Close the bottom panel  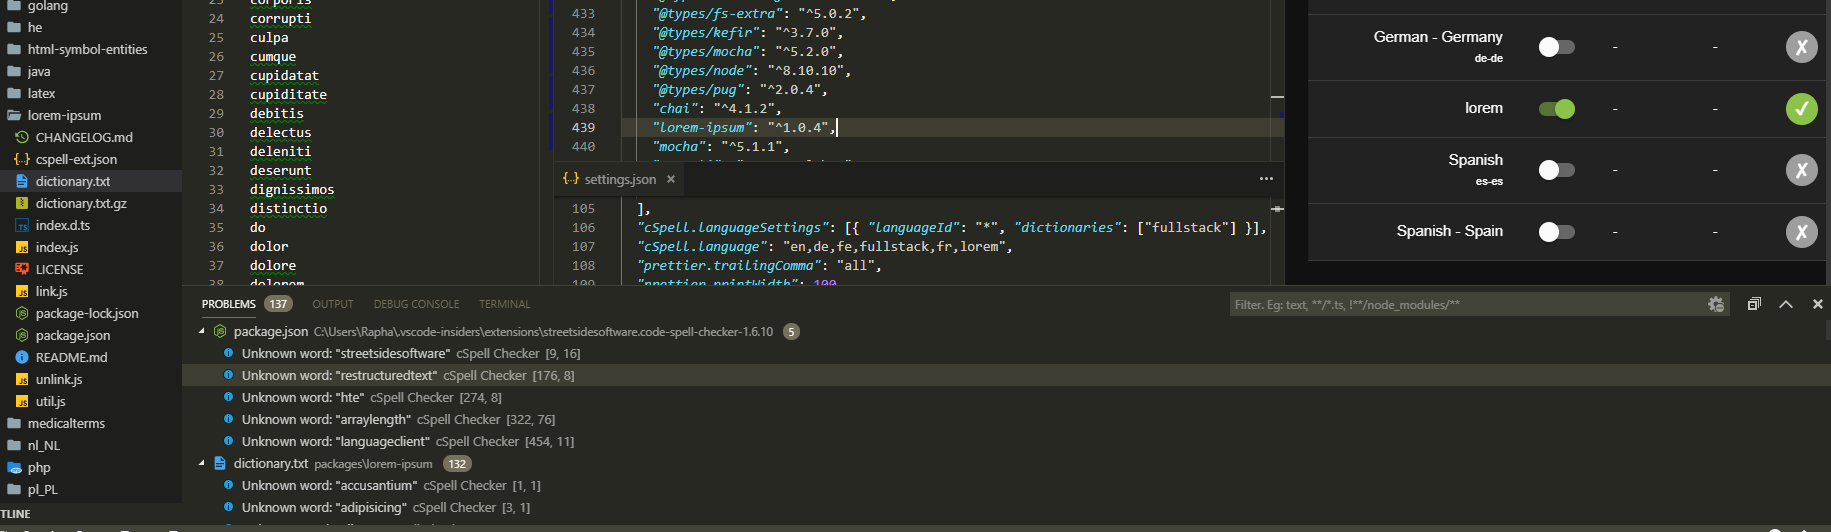[x=1818, y=304]
